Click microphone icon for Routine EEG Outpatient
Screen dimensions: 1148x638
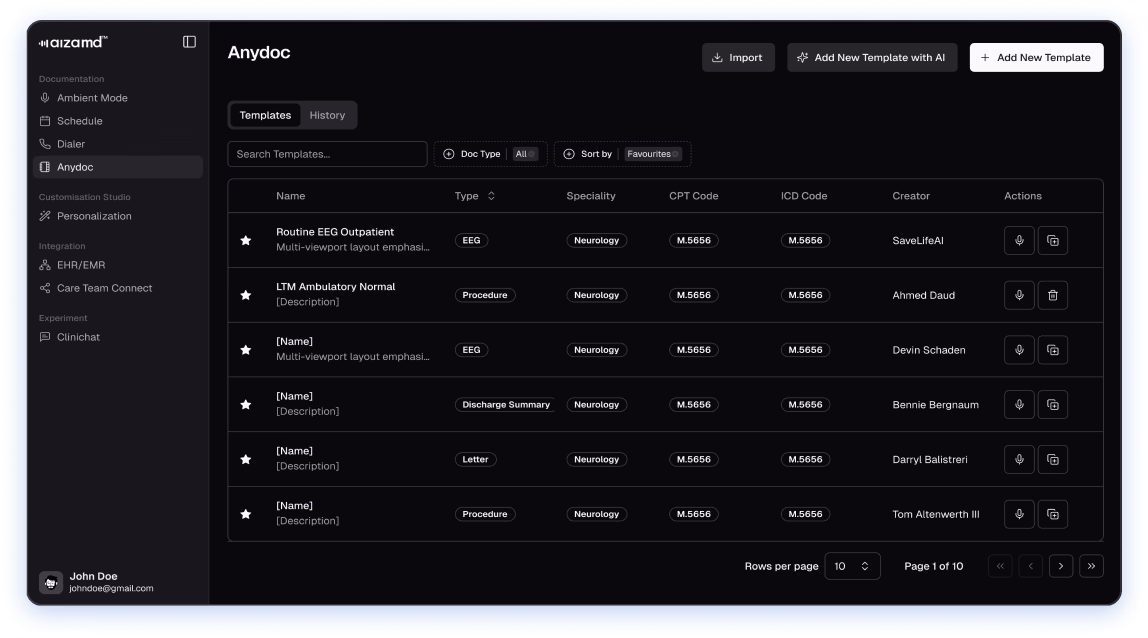click(1019, 241)
